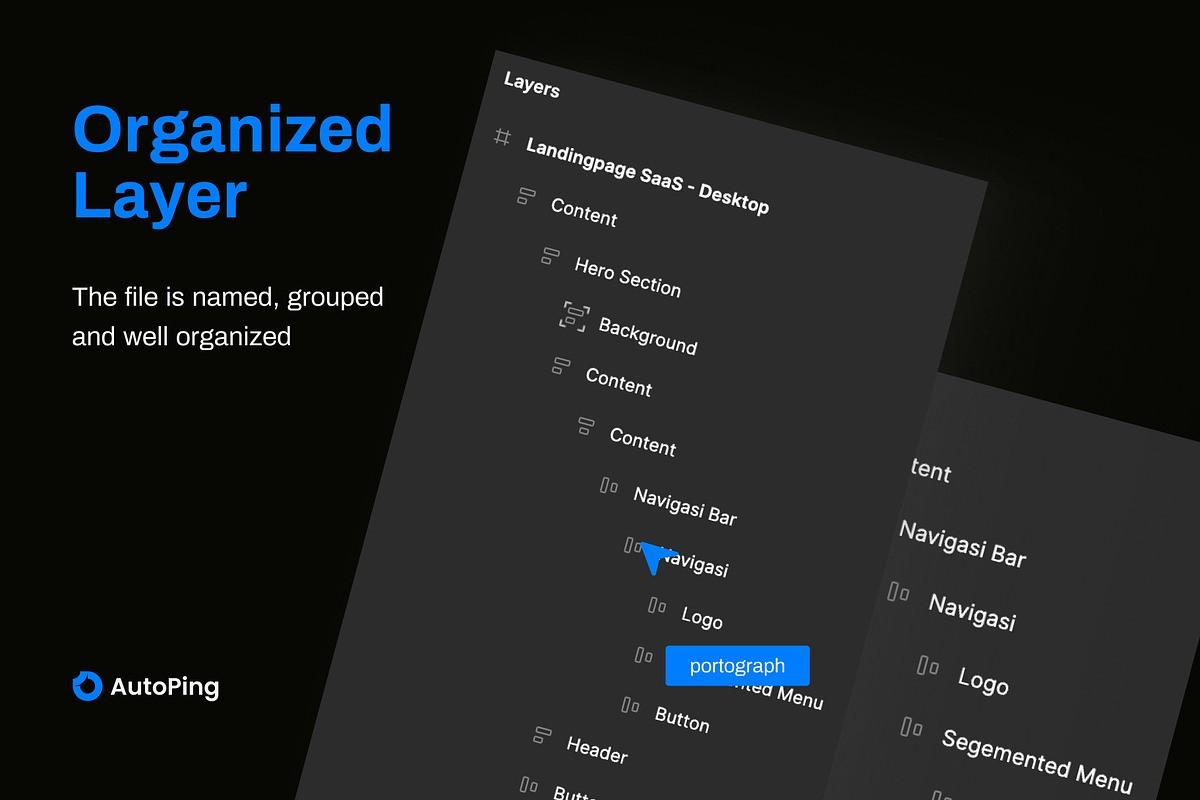Select the Content label just below Background
The width and height of the screenshot is (1200, 800).
coord(619,381)
